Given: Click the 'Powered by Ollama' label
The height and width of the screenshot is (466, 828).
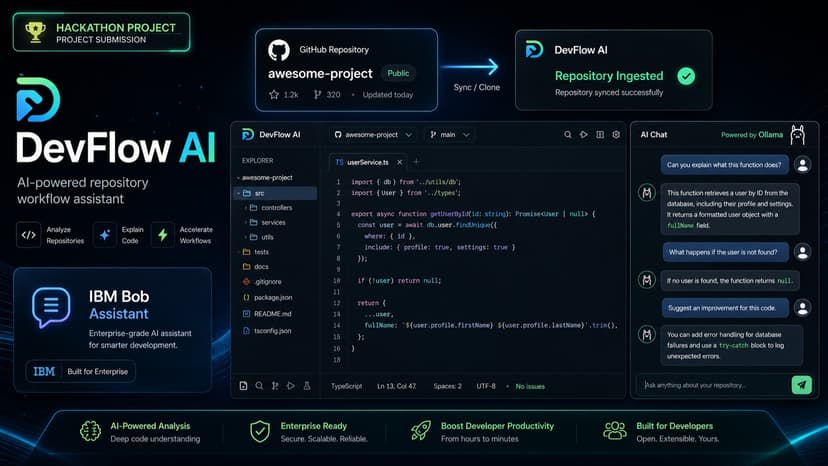Looking at the screenshot, I should pos(752,135).
